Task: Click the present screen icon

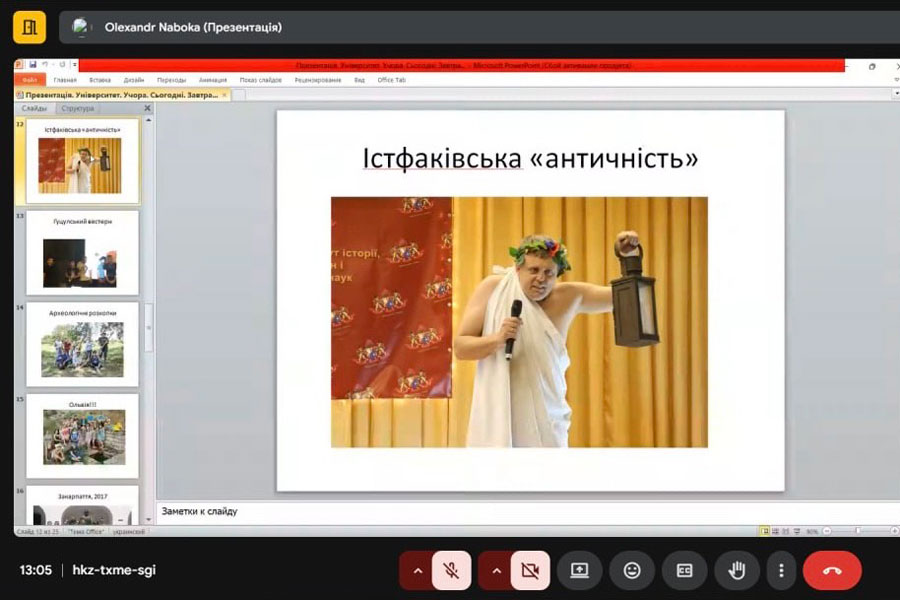Action: point(579,570)
